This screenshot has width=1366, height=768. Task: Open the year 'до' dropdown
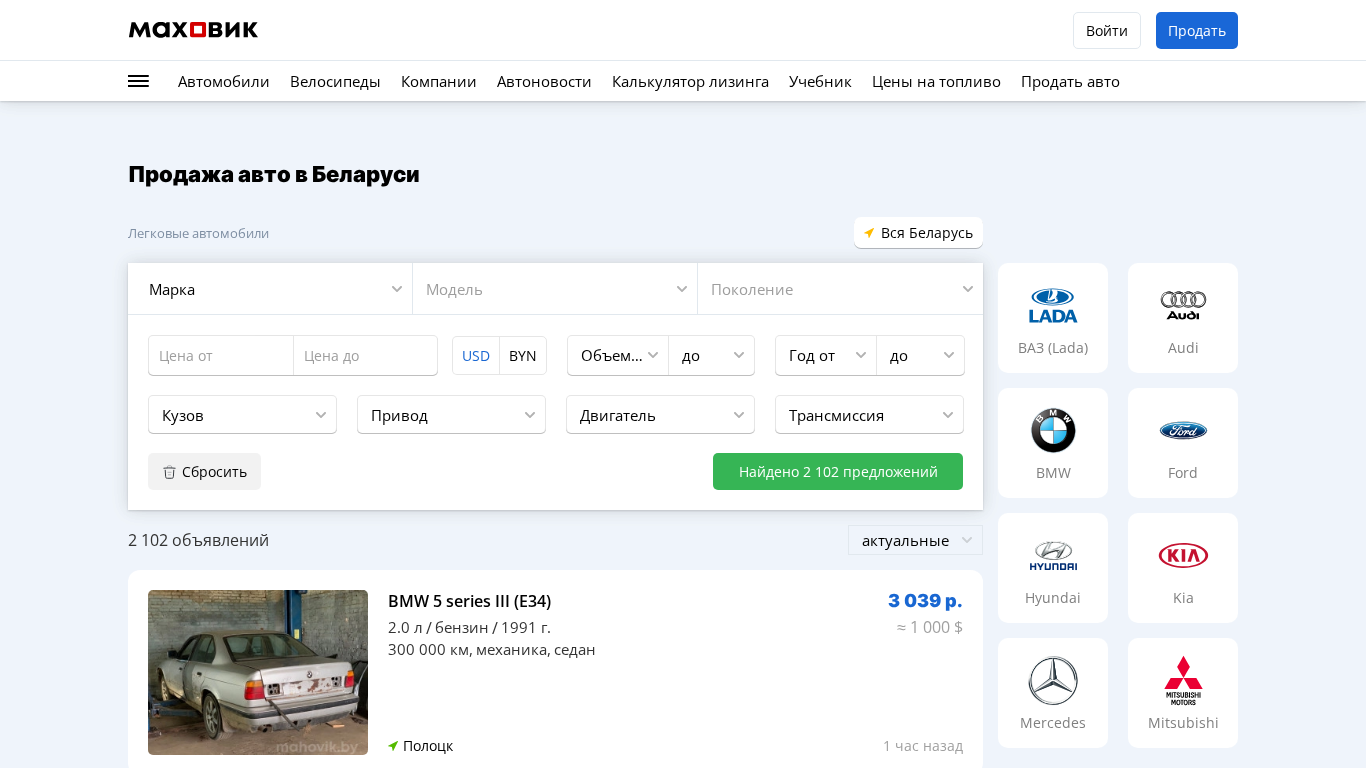(x=921, y=356)
